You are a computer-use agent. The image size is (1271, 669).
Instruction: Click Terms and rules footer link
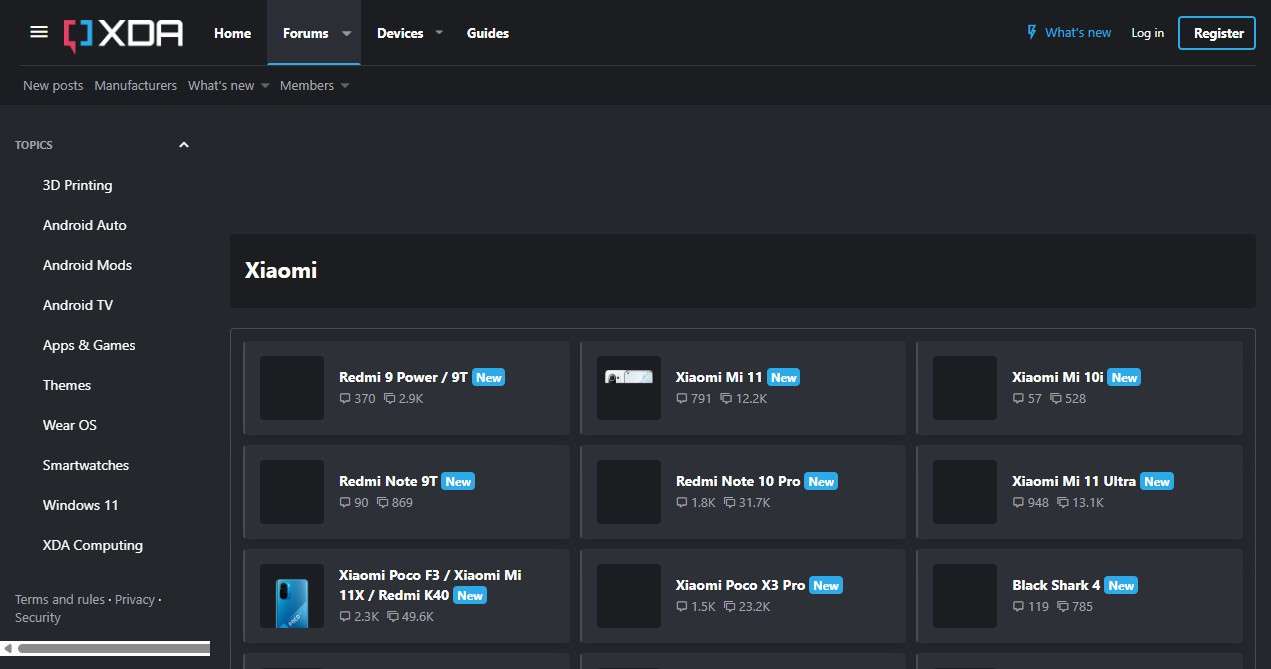[60, 599]
